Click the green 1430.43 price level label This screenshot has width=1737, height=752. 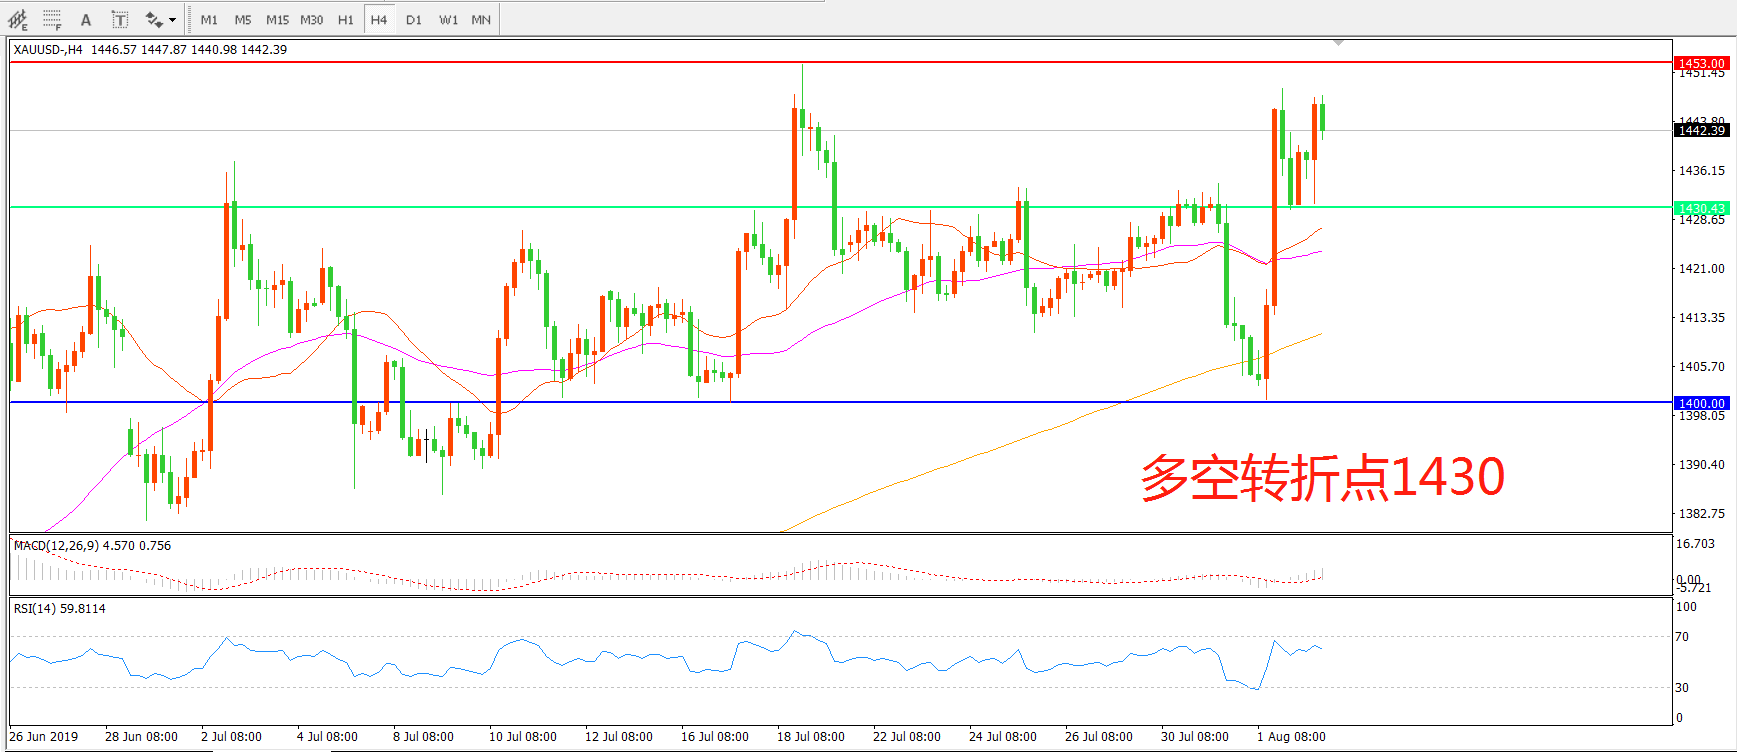1701,208
